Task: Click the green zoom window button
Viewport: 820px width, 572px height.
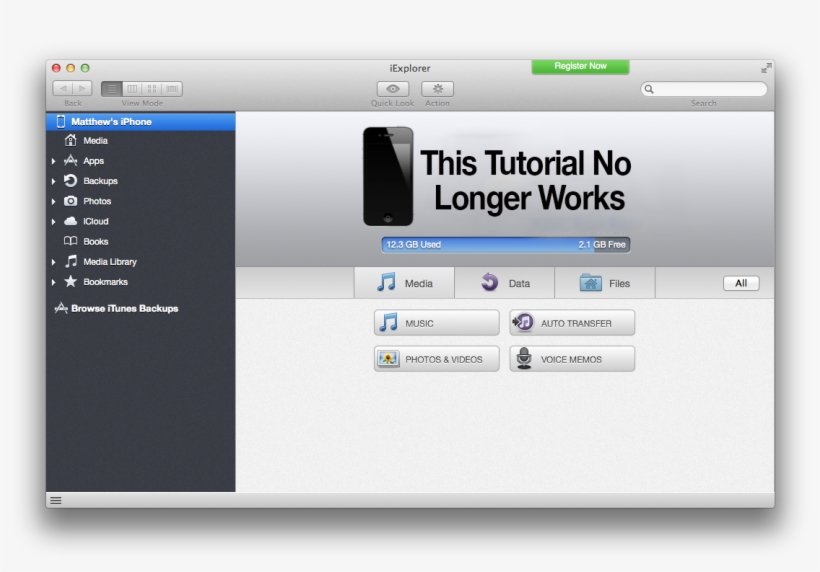Action: click(x=85, y=68)
